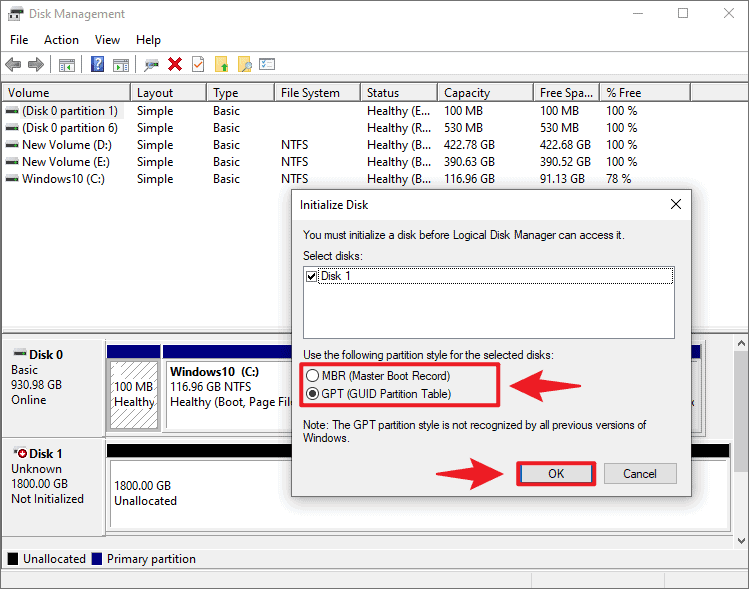Sort by the File System column header
This screenshot has width=749, height=589.
317,93
